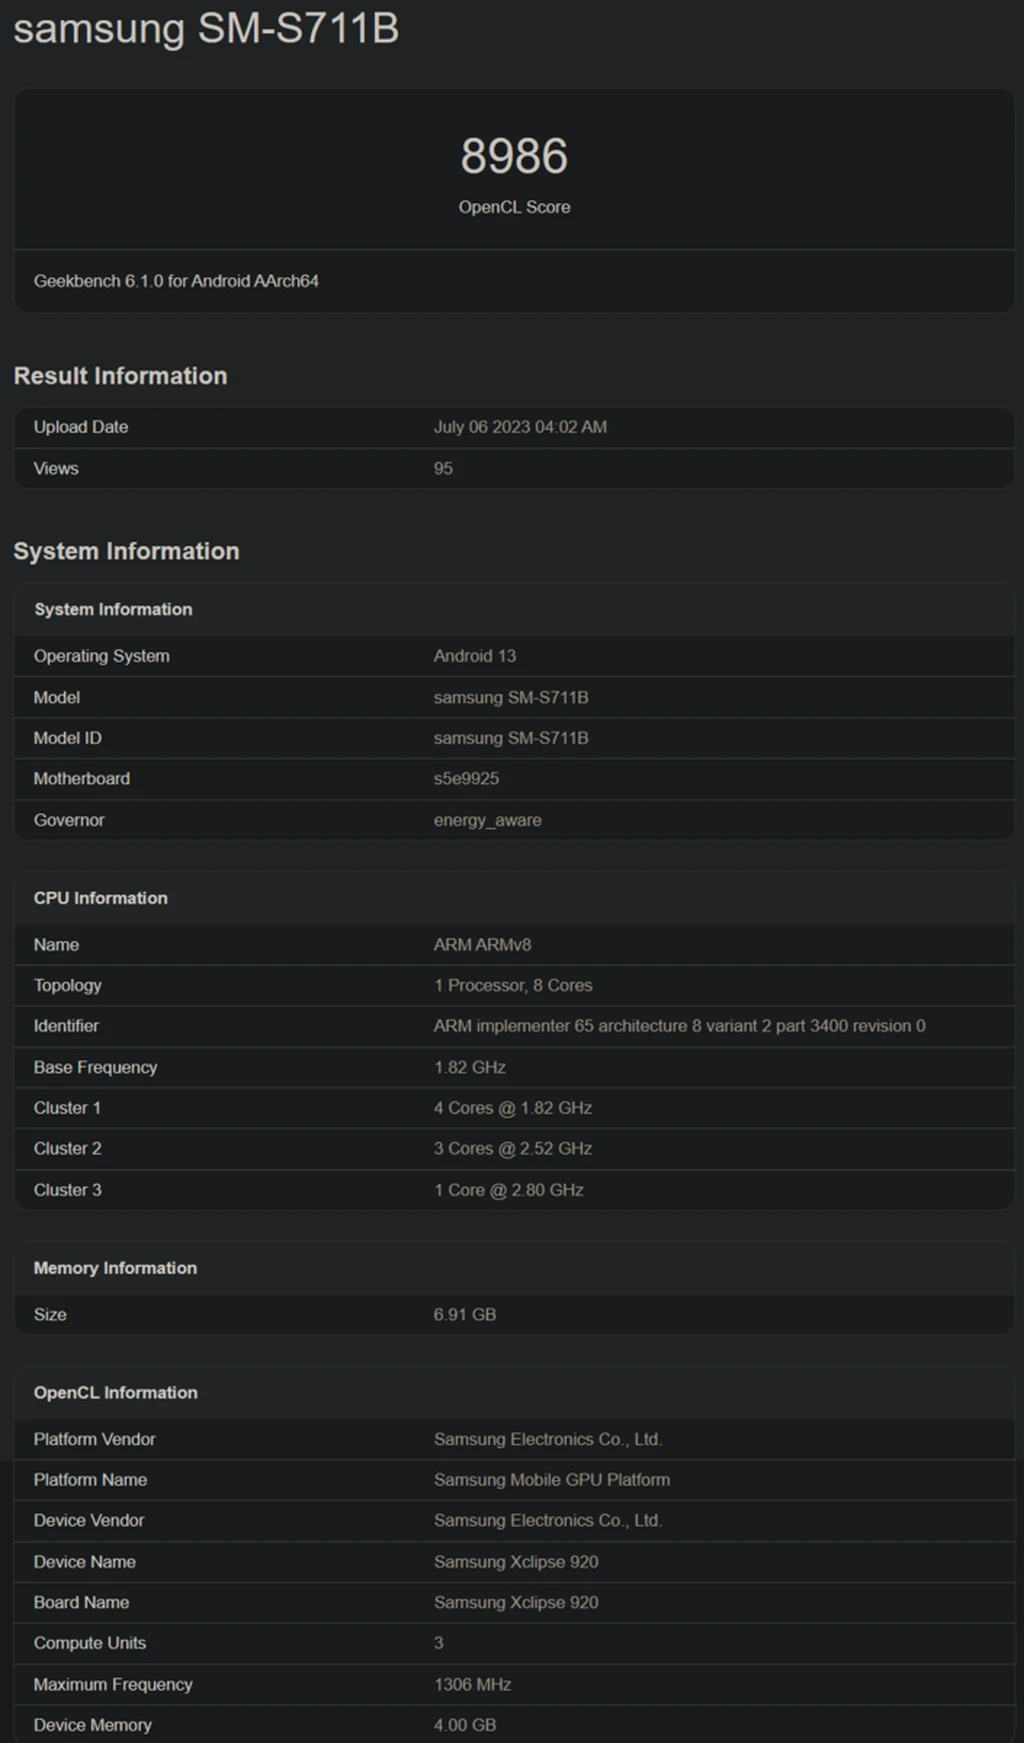Click the Operating System value 'Android 13'
The width and height of the screenshot is (1024, 1743).
[x=475, y=656]
